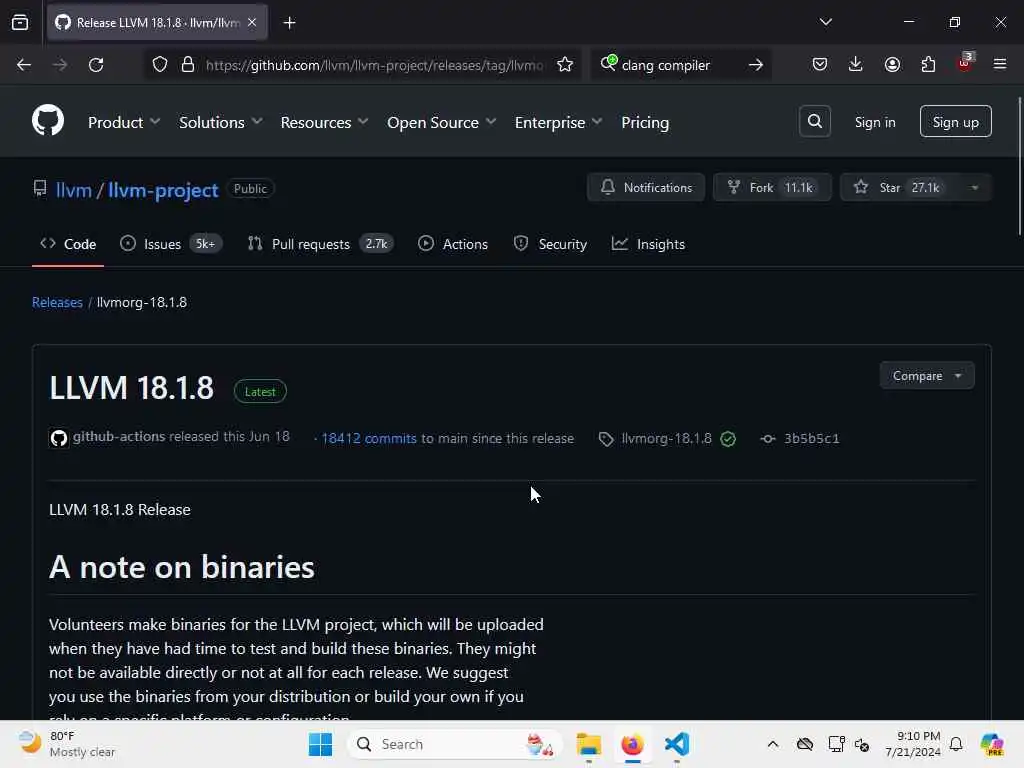Expand the Resources menu
Screen dimensions: 1024x768
click(x=324, y=122)
